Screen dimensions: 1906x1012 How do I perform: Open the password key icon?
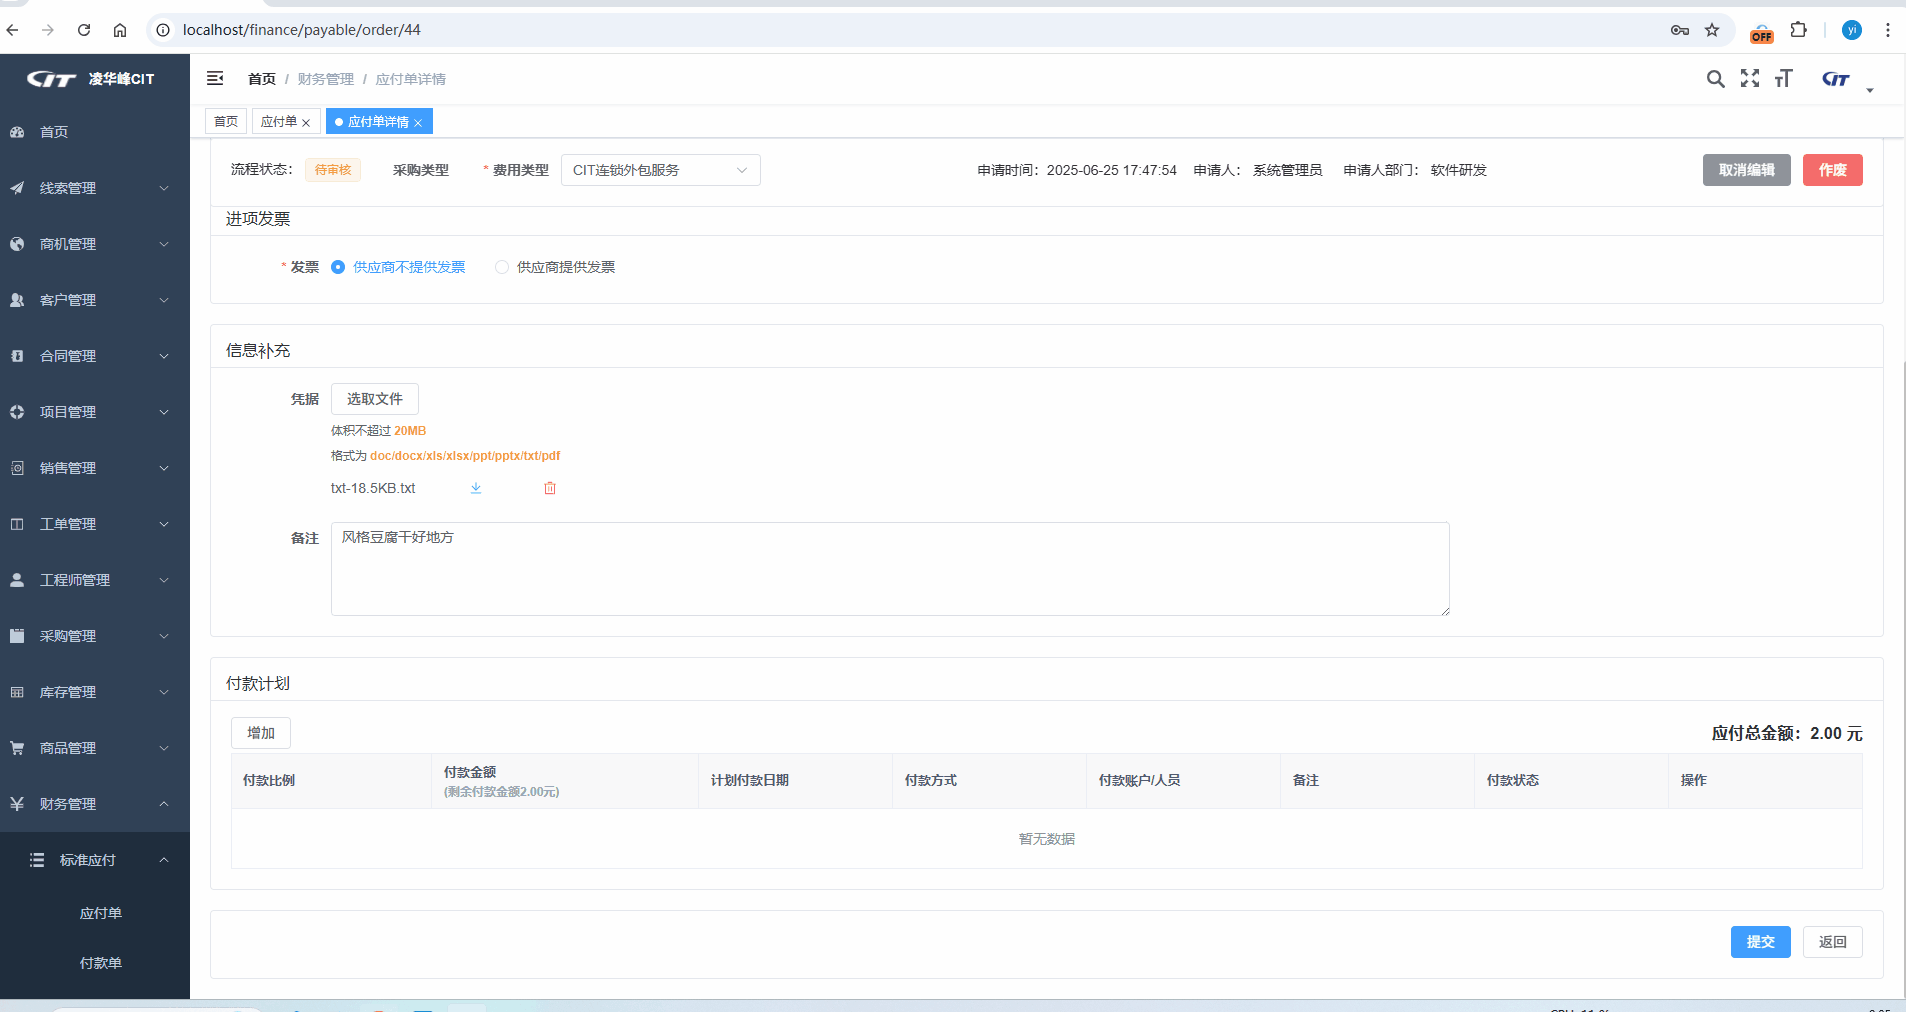(x=1680, y=30)
